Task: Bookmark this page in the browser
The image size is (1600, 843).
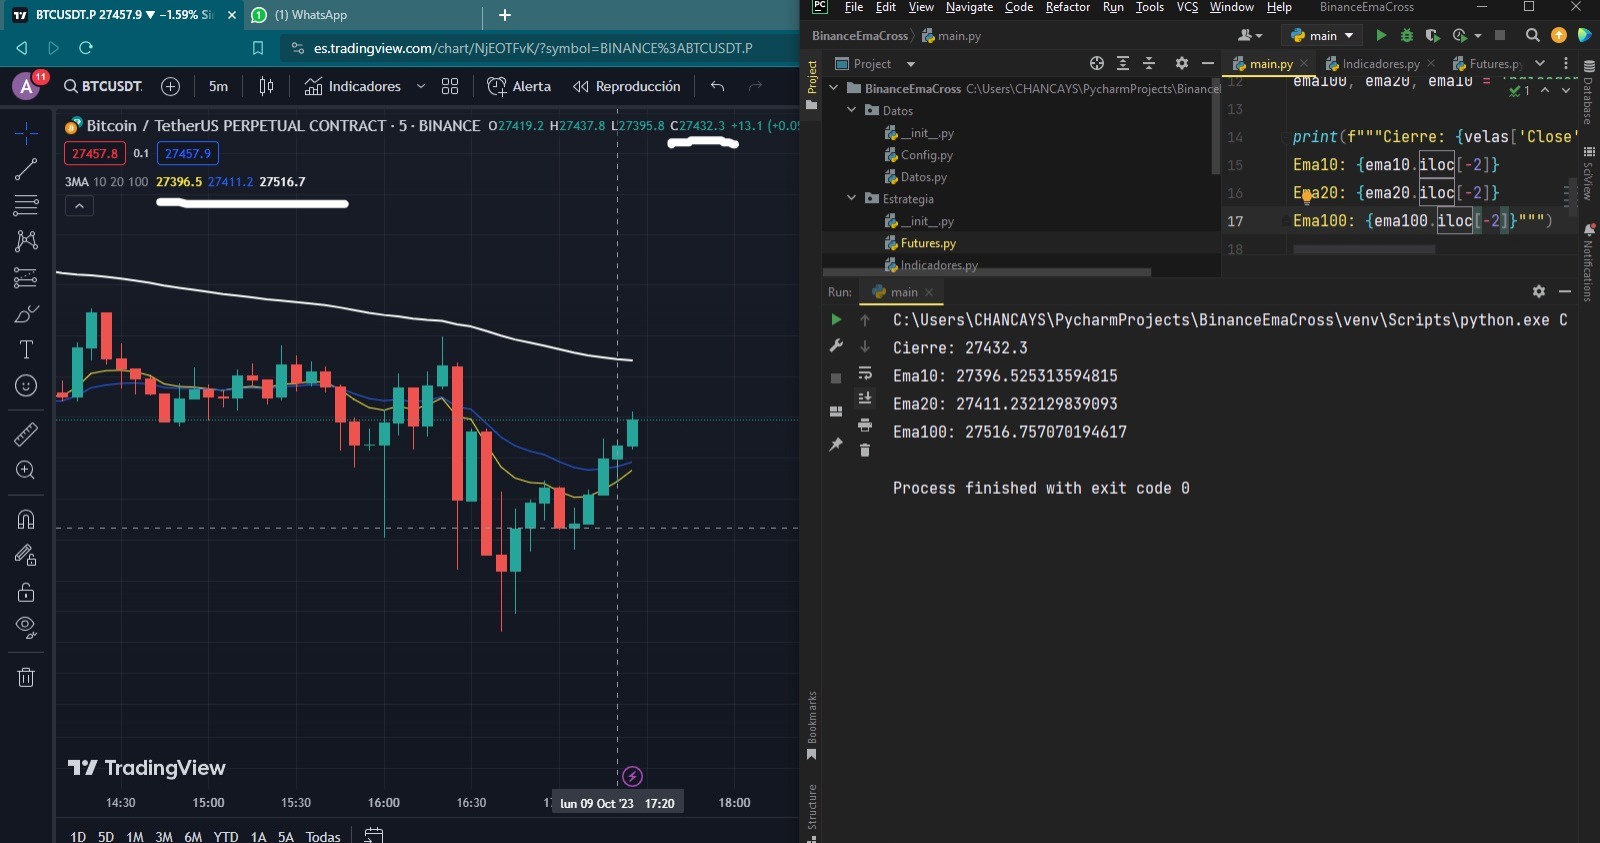Action: 258,48
